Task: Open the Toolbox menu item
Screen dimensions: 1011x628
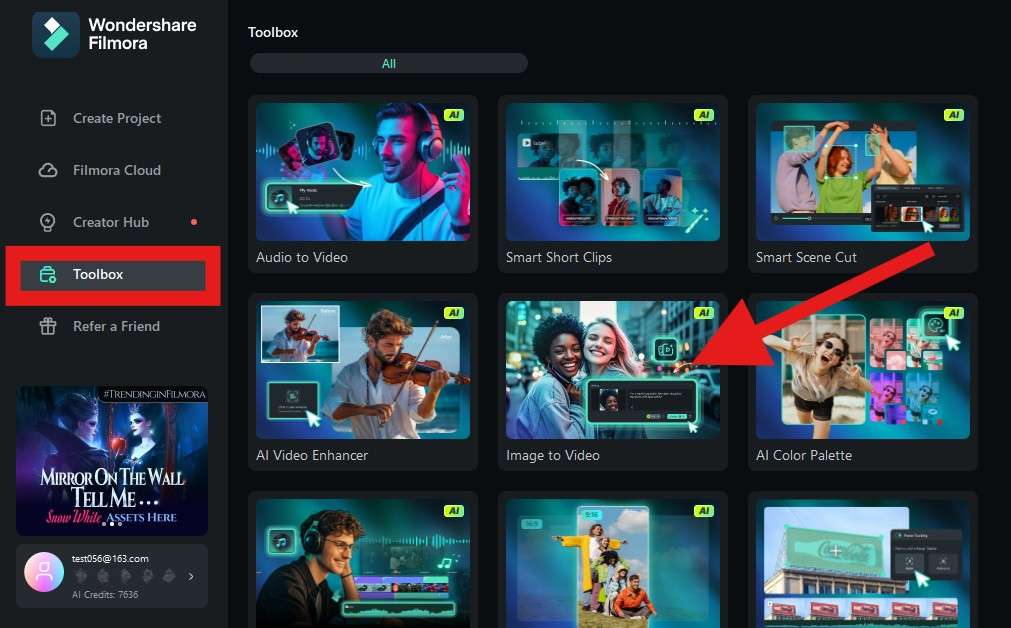Action: click(x=113, y=275)
